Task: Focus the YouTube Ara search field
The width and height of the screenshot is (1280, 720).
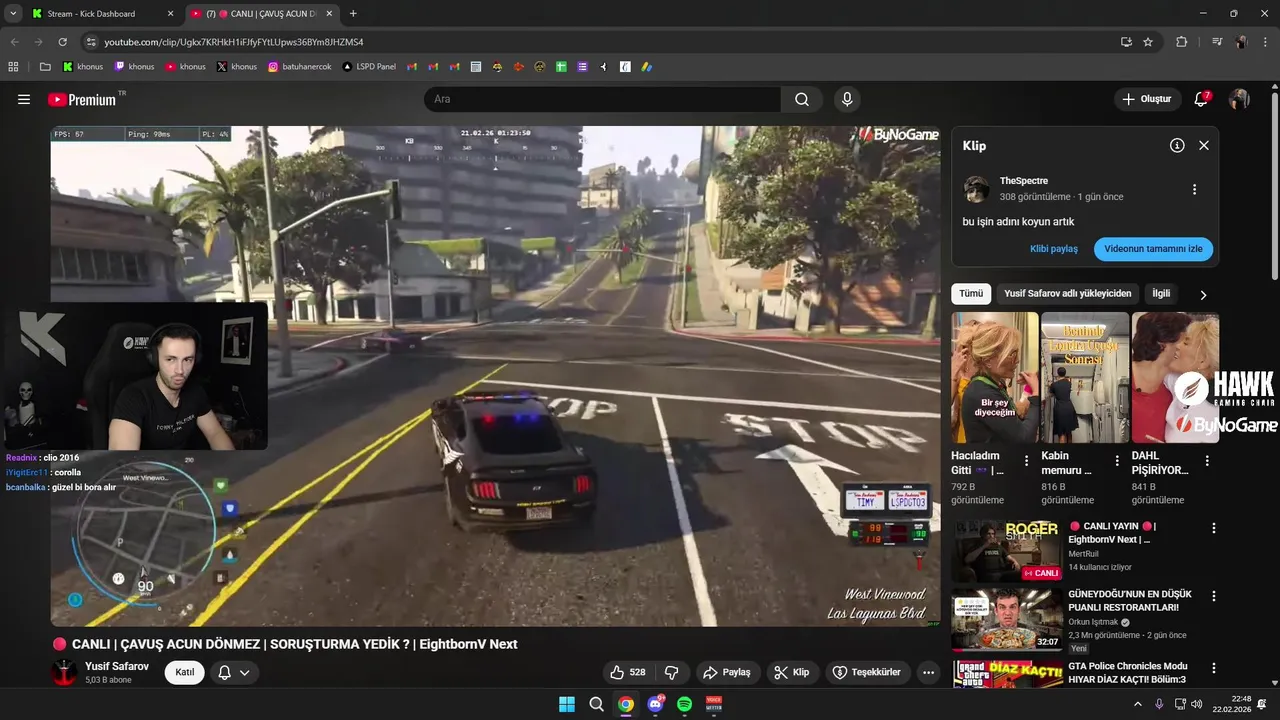Action: (x=604, y=99)
